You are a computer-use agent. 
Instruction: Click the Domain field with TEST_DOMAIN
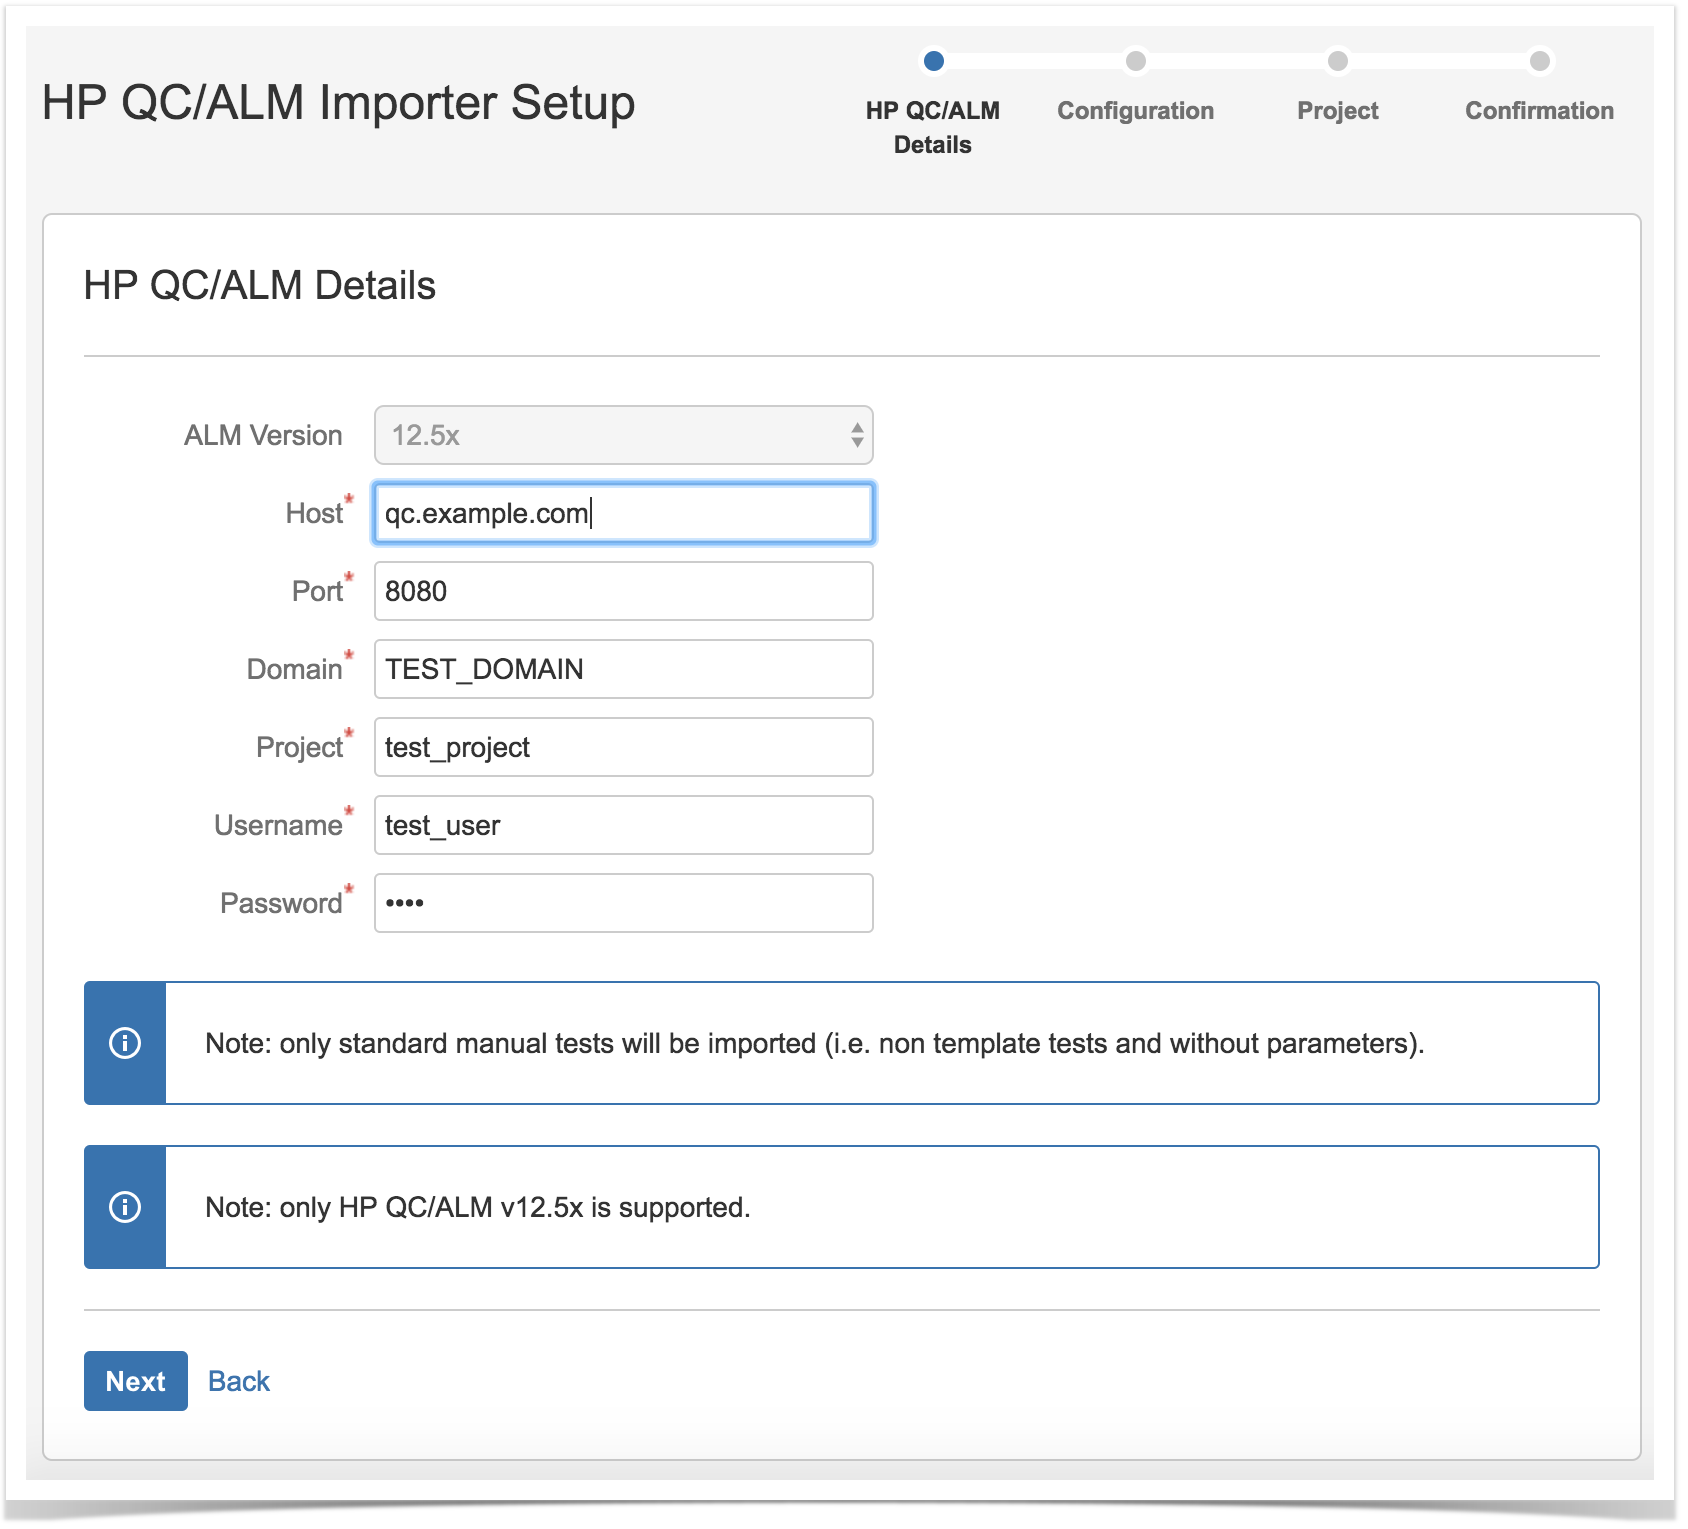(623, 669)
